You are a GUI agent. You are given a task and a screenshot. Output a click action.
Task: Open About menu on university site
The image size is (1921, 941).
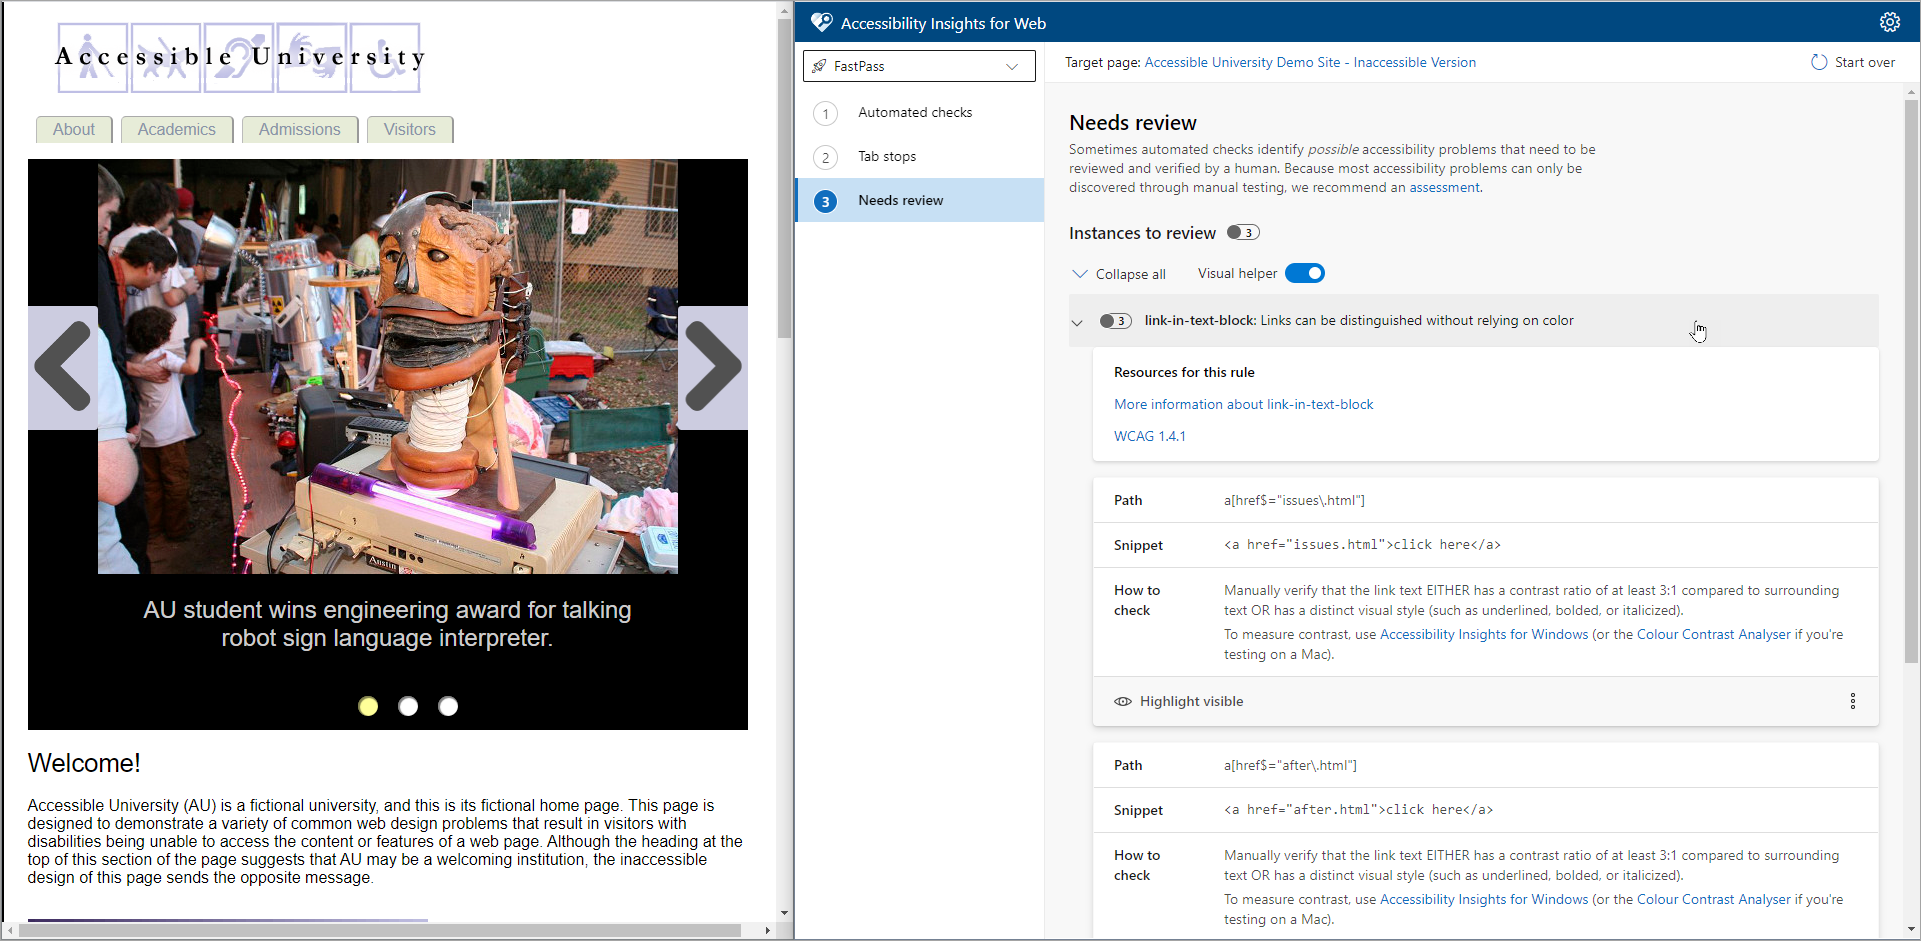[x=74, y=129]
